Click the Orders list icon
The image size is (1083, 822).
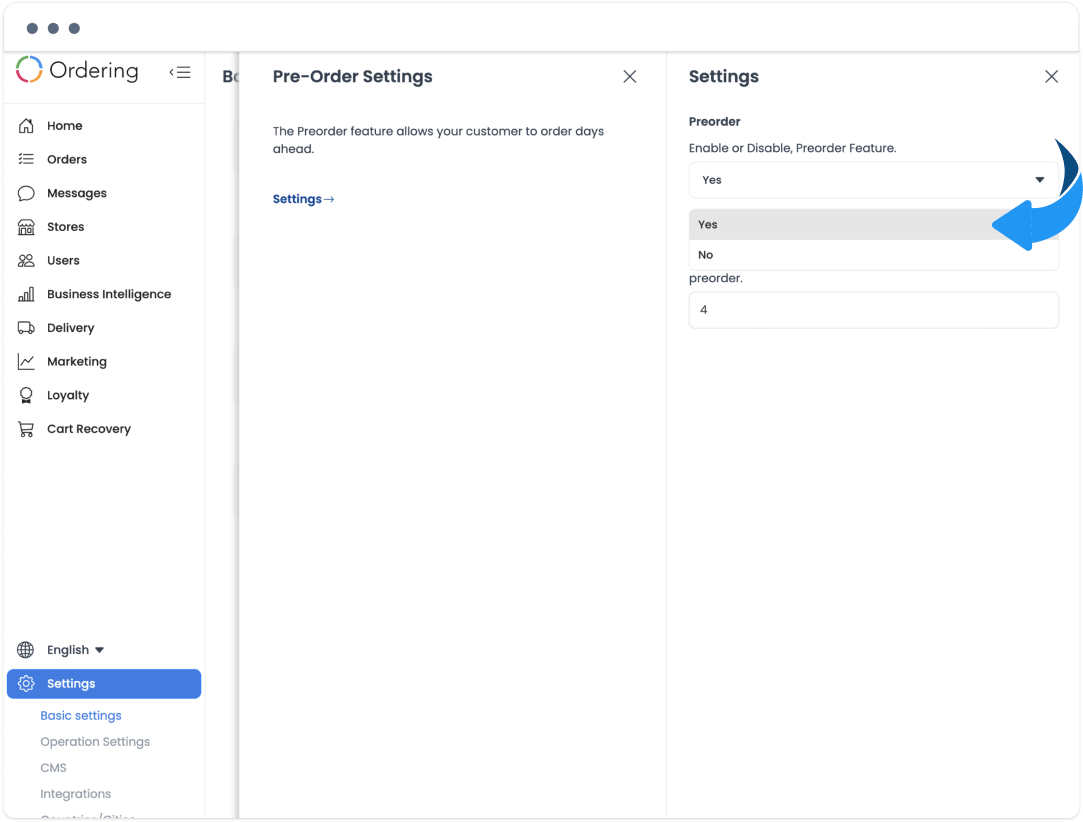pyautogui.click(x=26, y=160)
